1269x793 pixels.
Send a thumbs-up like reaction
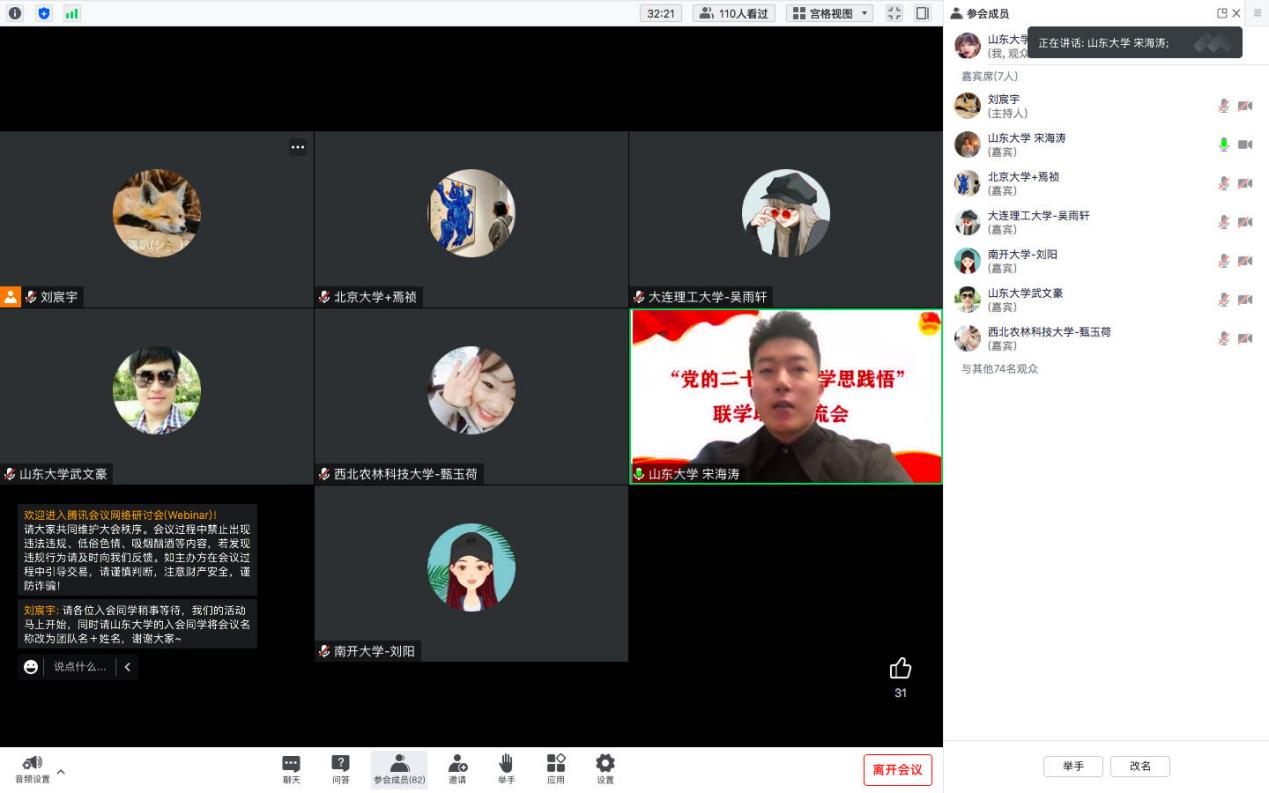tap(900, 668)
